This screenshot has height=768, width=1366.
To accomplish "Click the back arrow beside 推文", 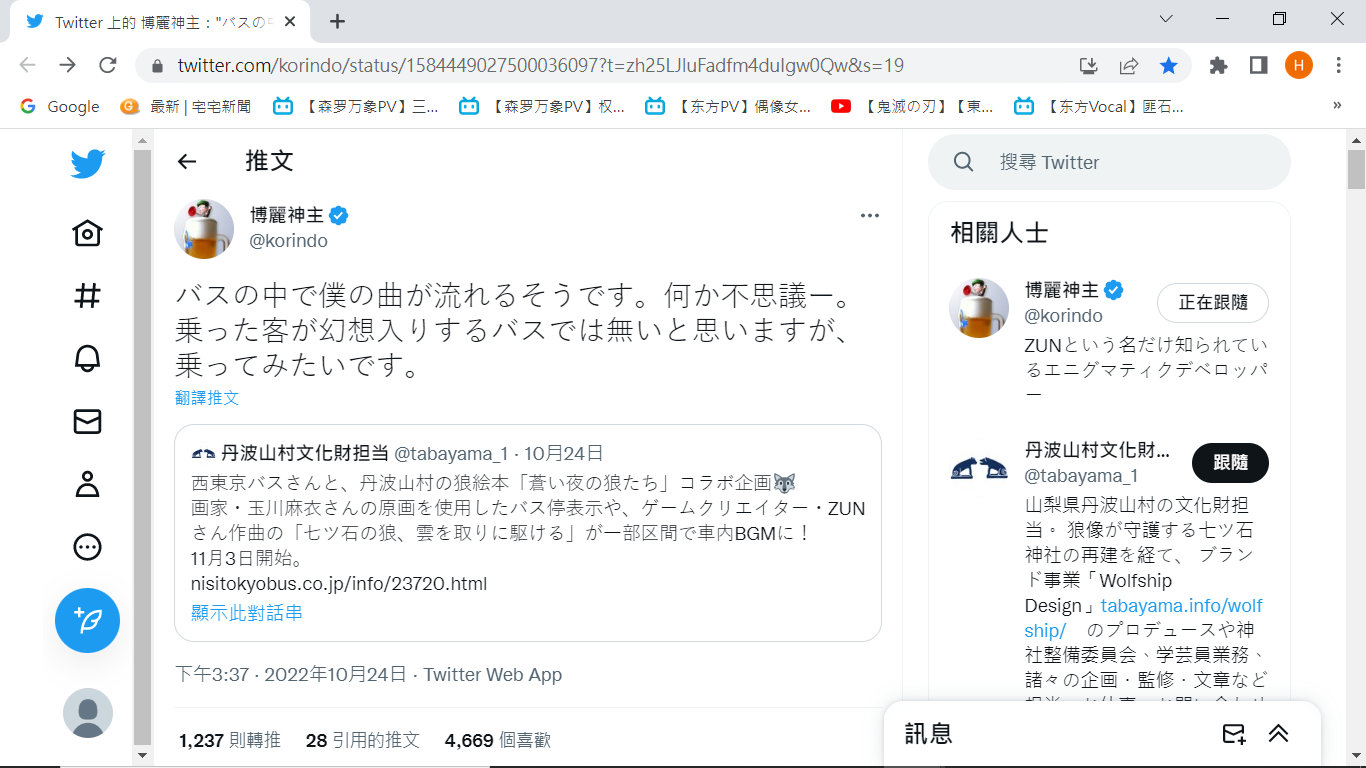I will (187, 161).
